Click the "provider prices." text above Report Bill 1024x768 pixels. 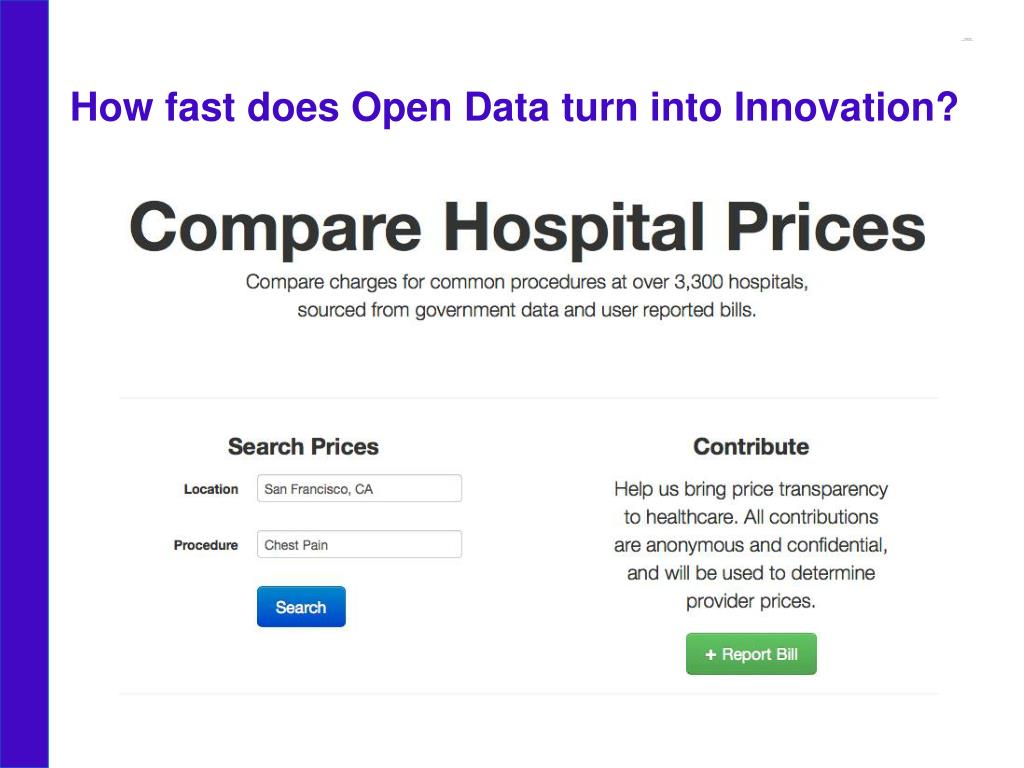click(751, 601)
